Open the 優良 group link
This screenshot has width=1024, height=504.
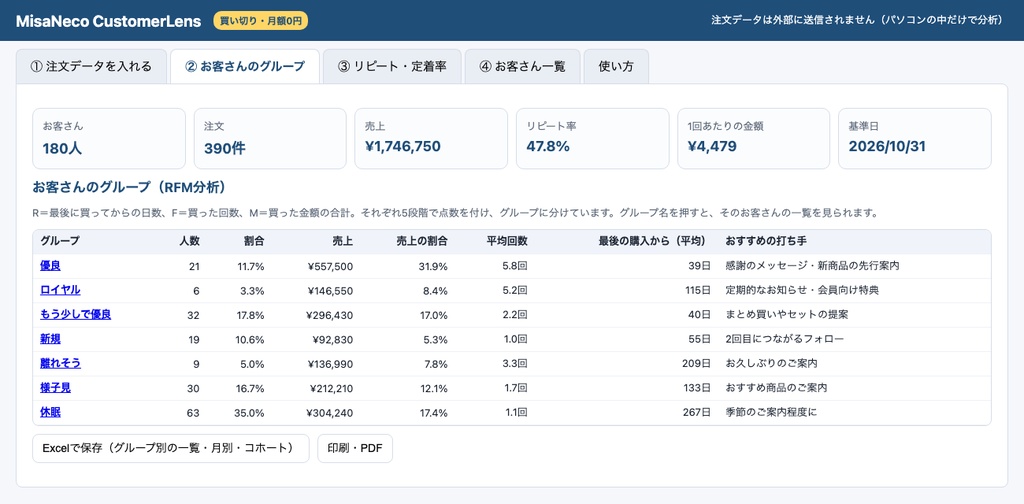[50, 266]
